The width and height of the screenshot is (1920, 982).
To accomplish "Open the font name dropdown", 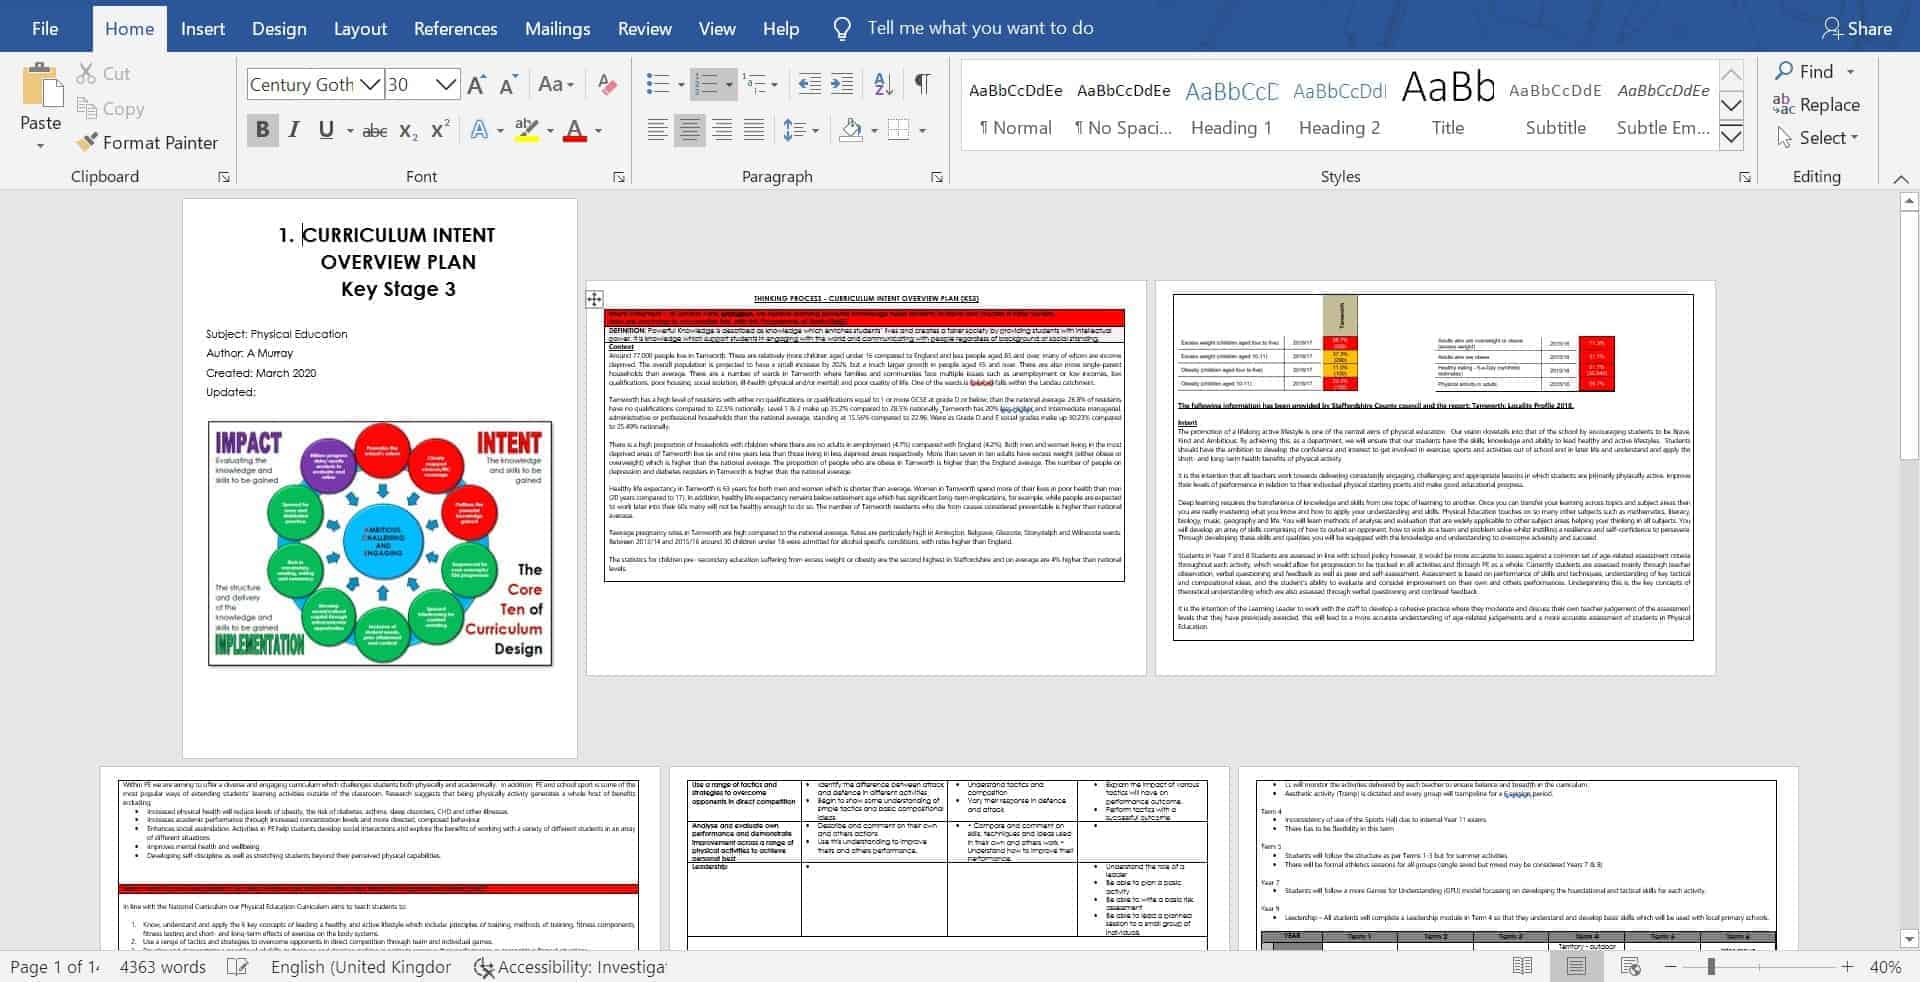I will pos(370,85).
